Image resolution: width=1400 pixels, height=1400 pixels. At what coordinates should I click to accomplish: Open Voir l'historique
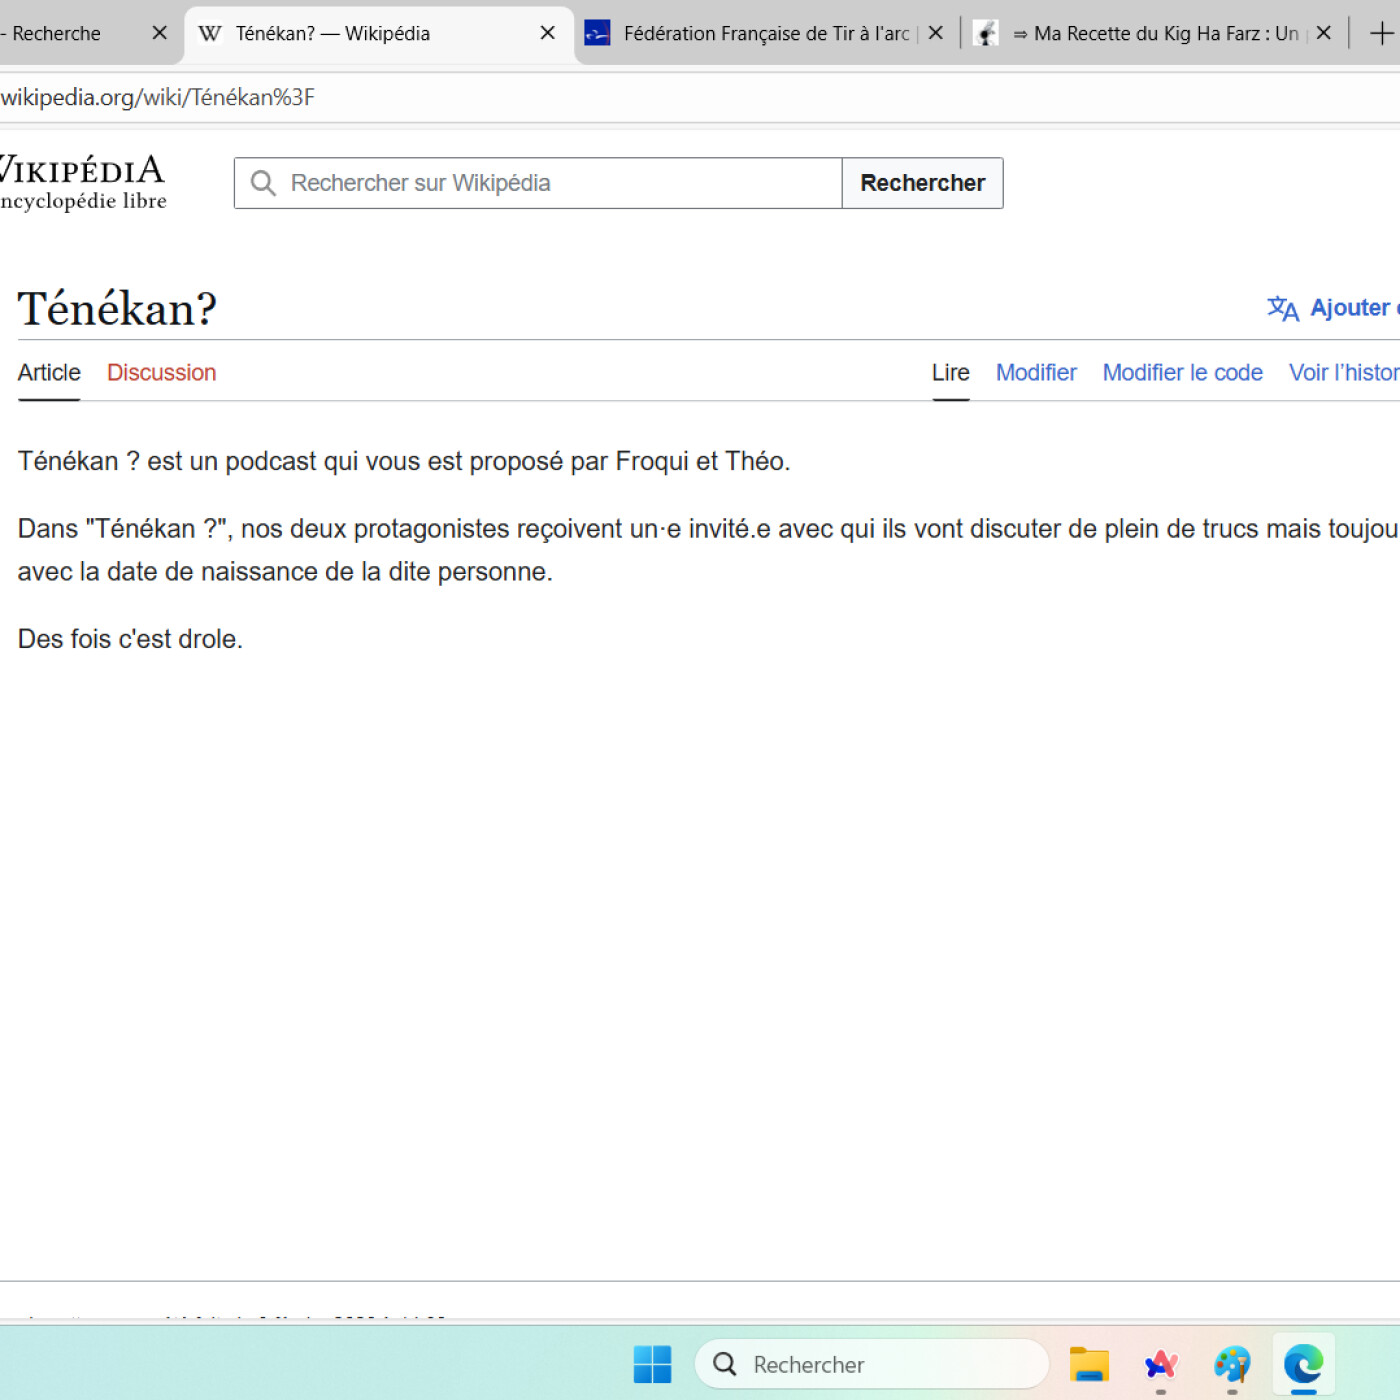click(1342, 372)
